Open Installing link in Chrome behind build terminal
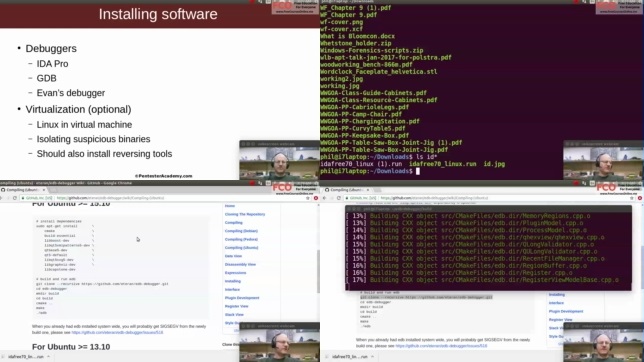The image size is (644, 362). coord(557,295)
